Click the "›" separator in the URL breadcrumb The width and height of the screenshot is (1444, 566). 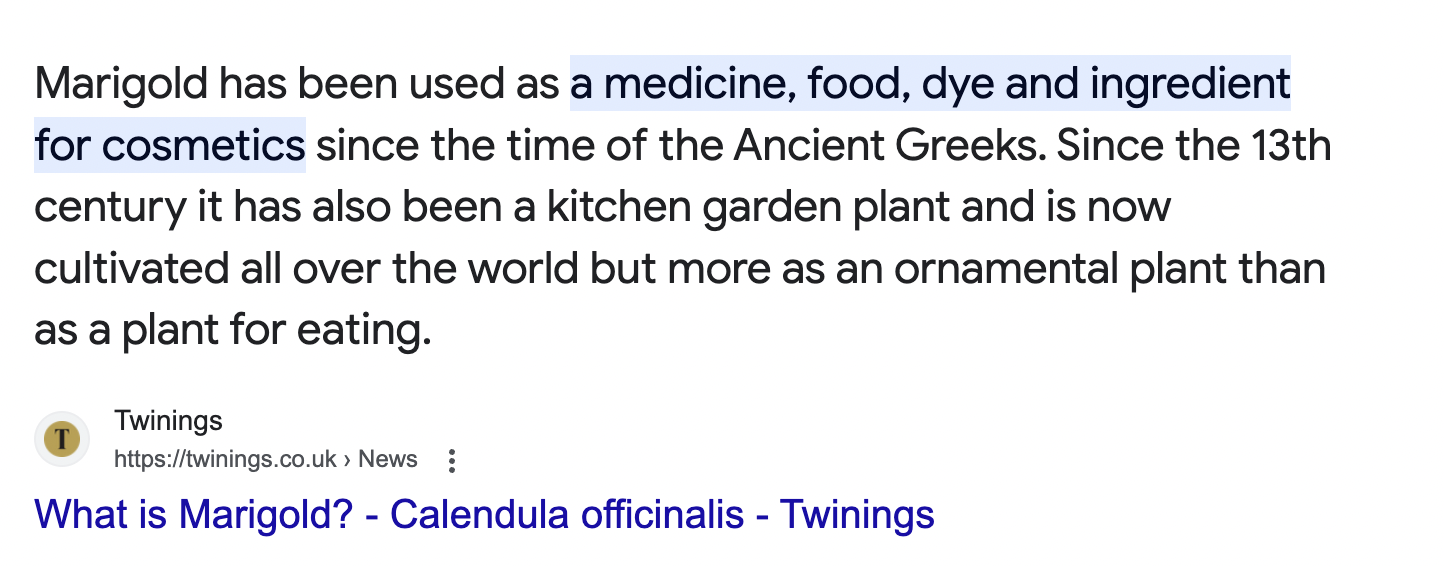(x=347, y=460)
